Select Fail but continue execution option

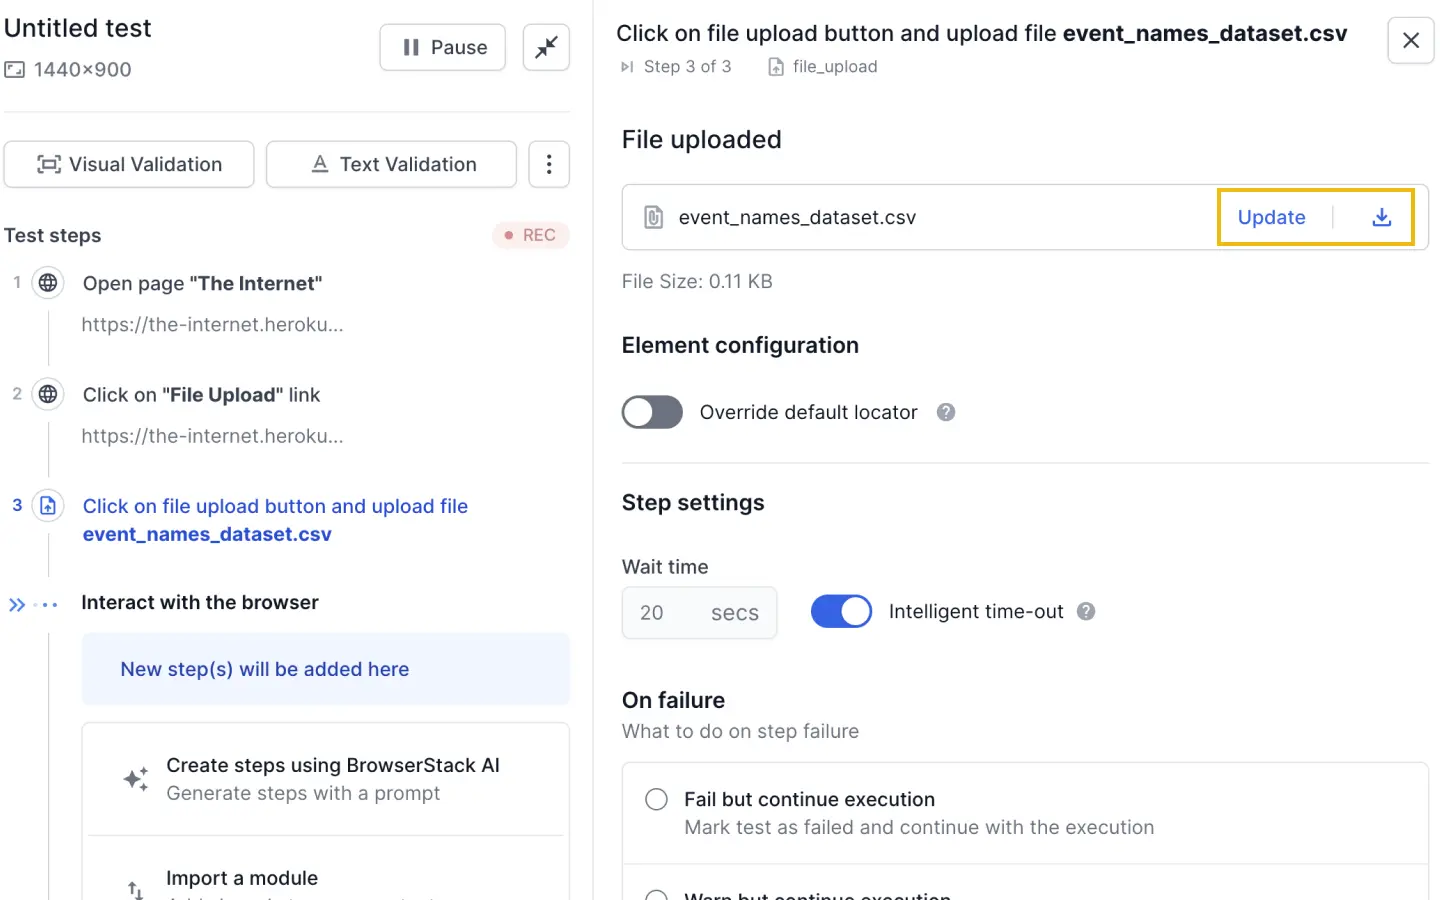click(656, 799)
